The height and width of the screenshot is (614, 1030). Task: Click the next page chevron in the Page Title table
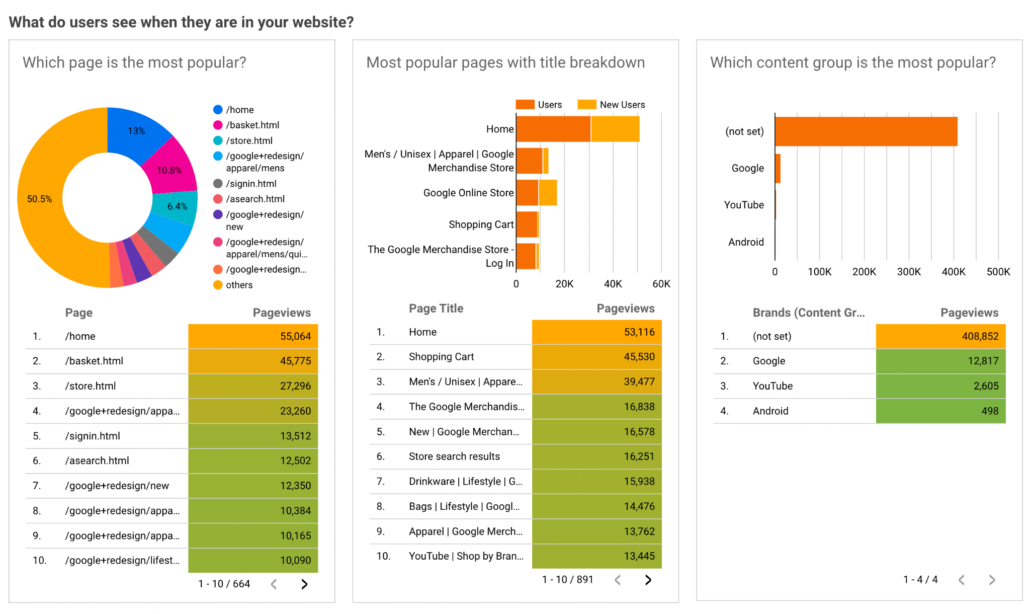coord(648,578)
